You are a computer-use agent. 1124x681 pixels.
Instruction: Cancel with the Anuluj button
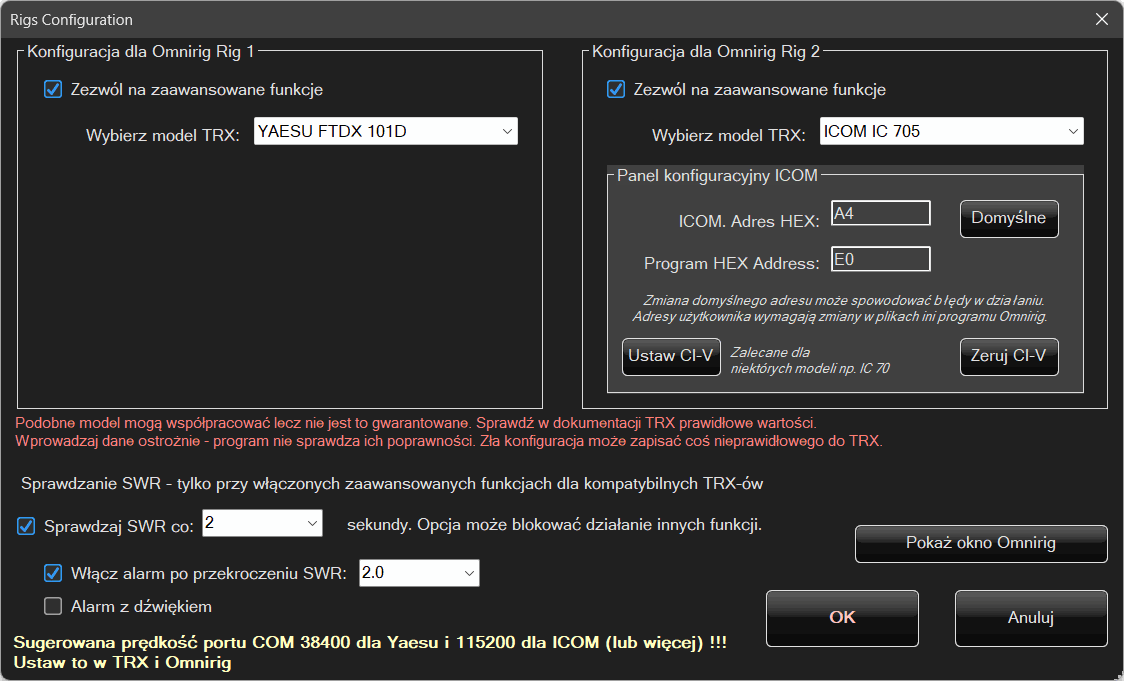(1030, 618)
